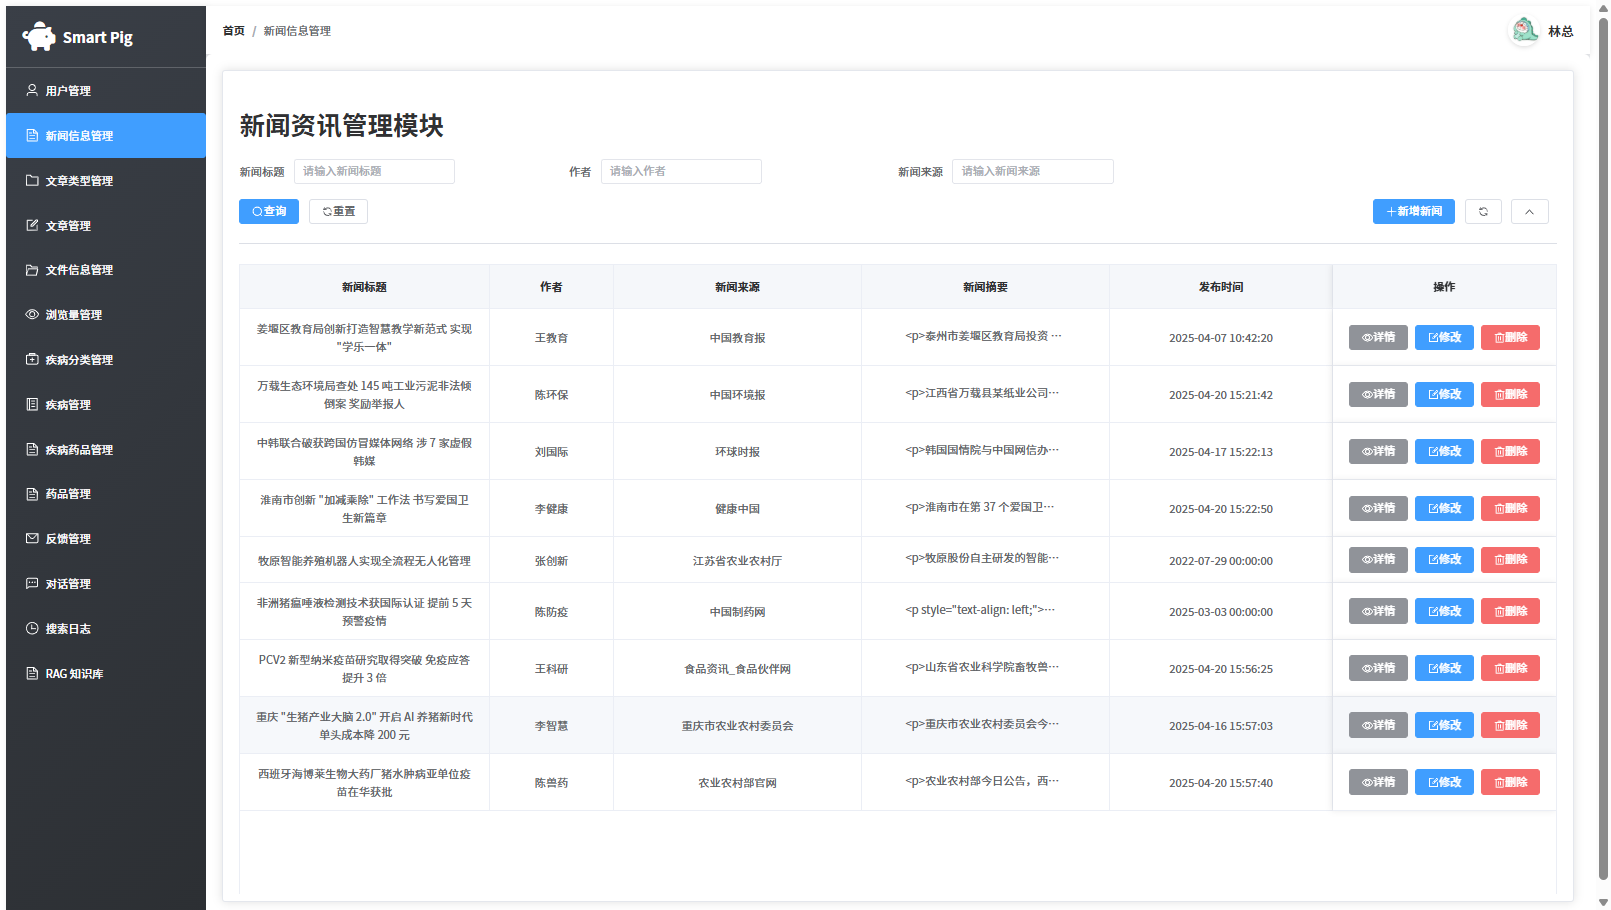
Task: Delete the 刘国际 news row
Action: 1510,452
